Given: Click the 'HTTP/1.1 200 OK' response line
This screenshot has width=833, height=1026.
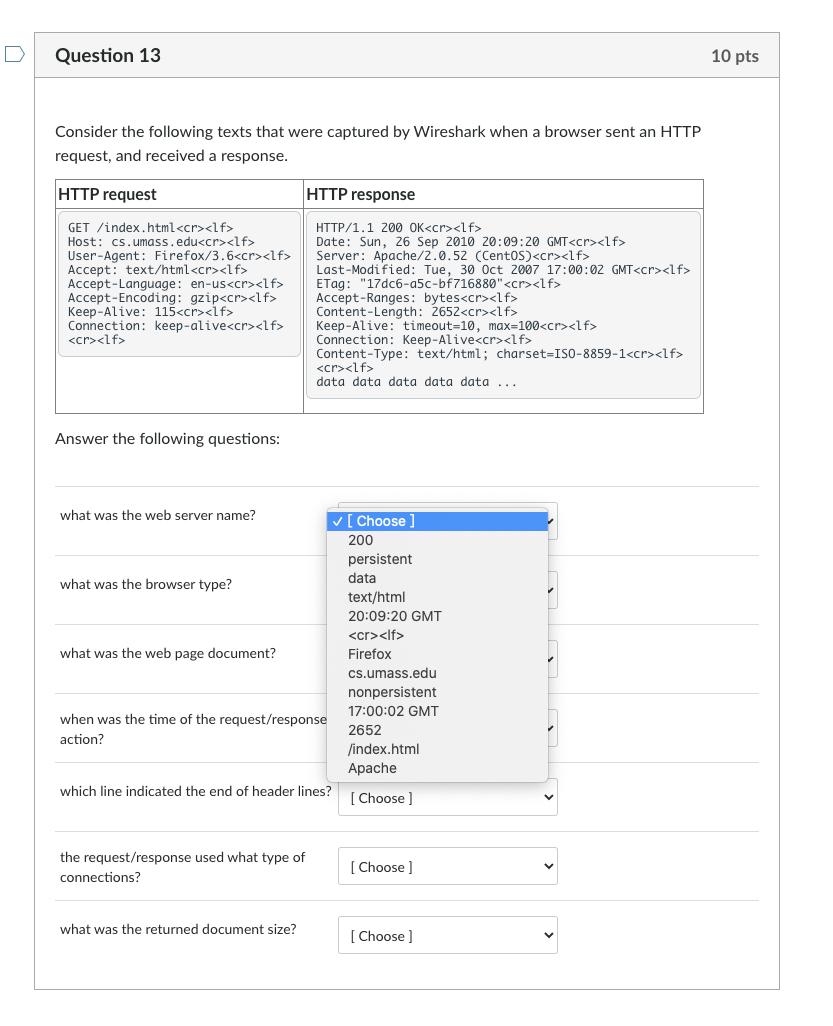Looking at the screenshot, I should [x=399, y=228].
